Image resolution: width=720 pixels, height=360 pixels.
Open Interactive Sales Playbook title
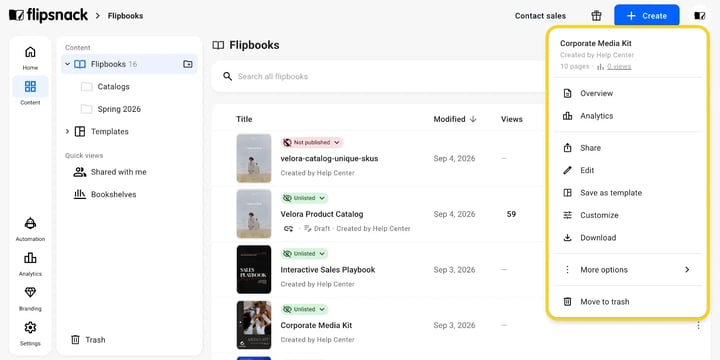click(328, 270)
